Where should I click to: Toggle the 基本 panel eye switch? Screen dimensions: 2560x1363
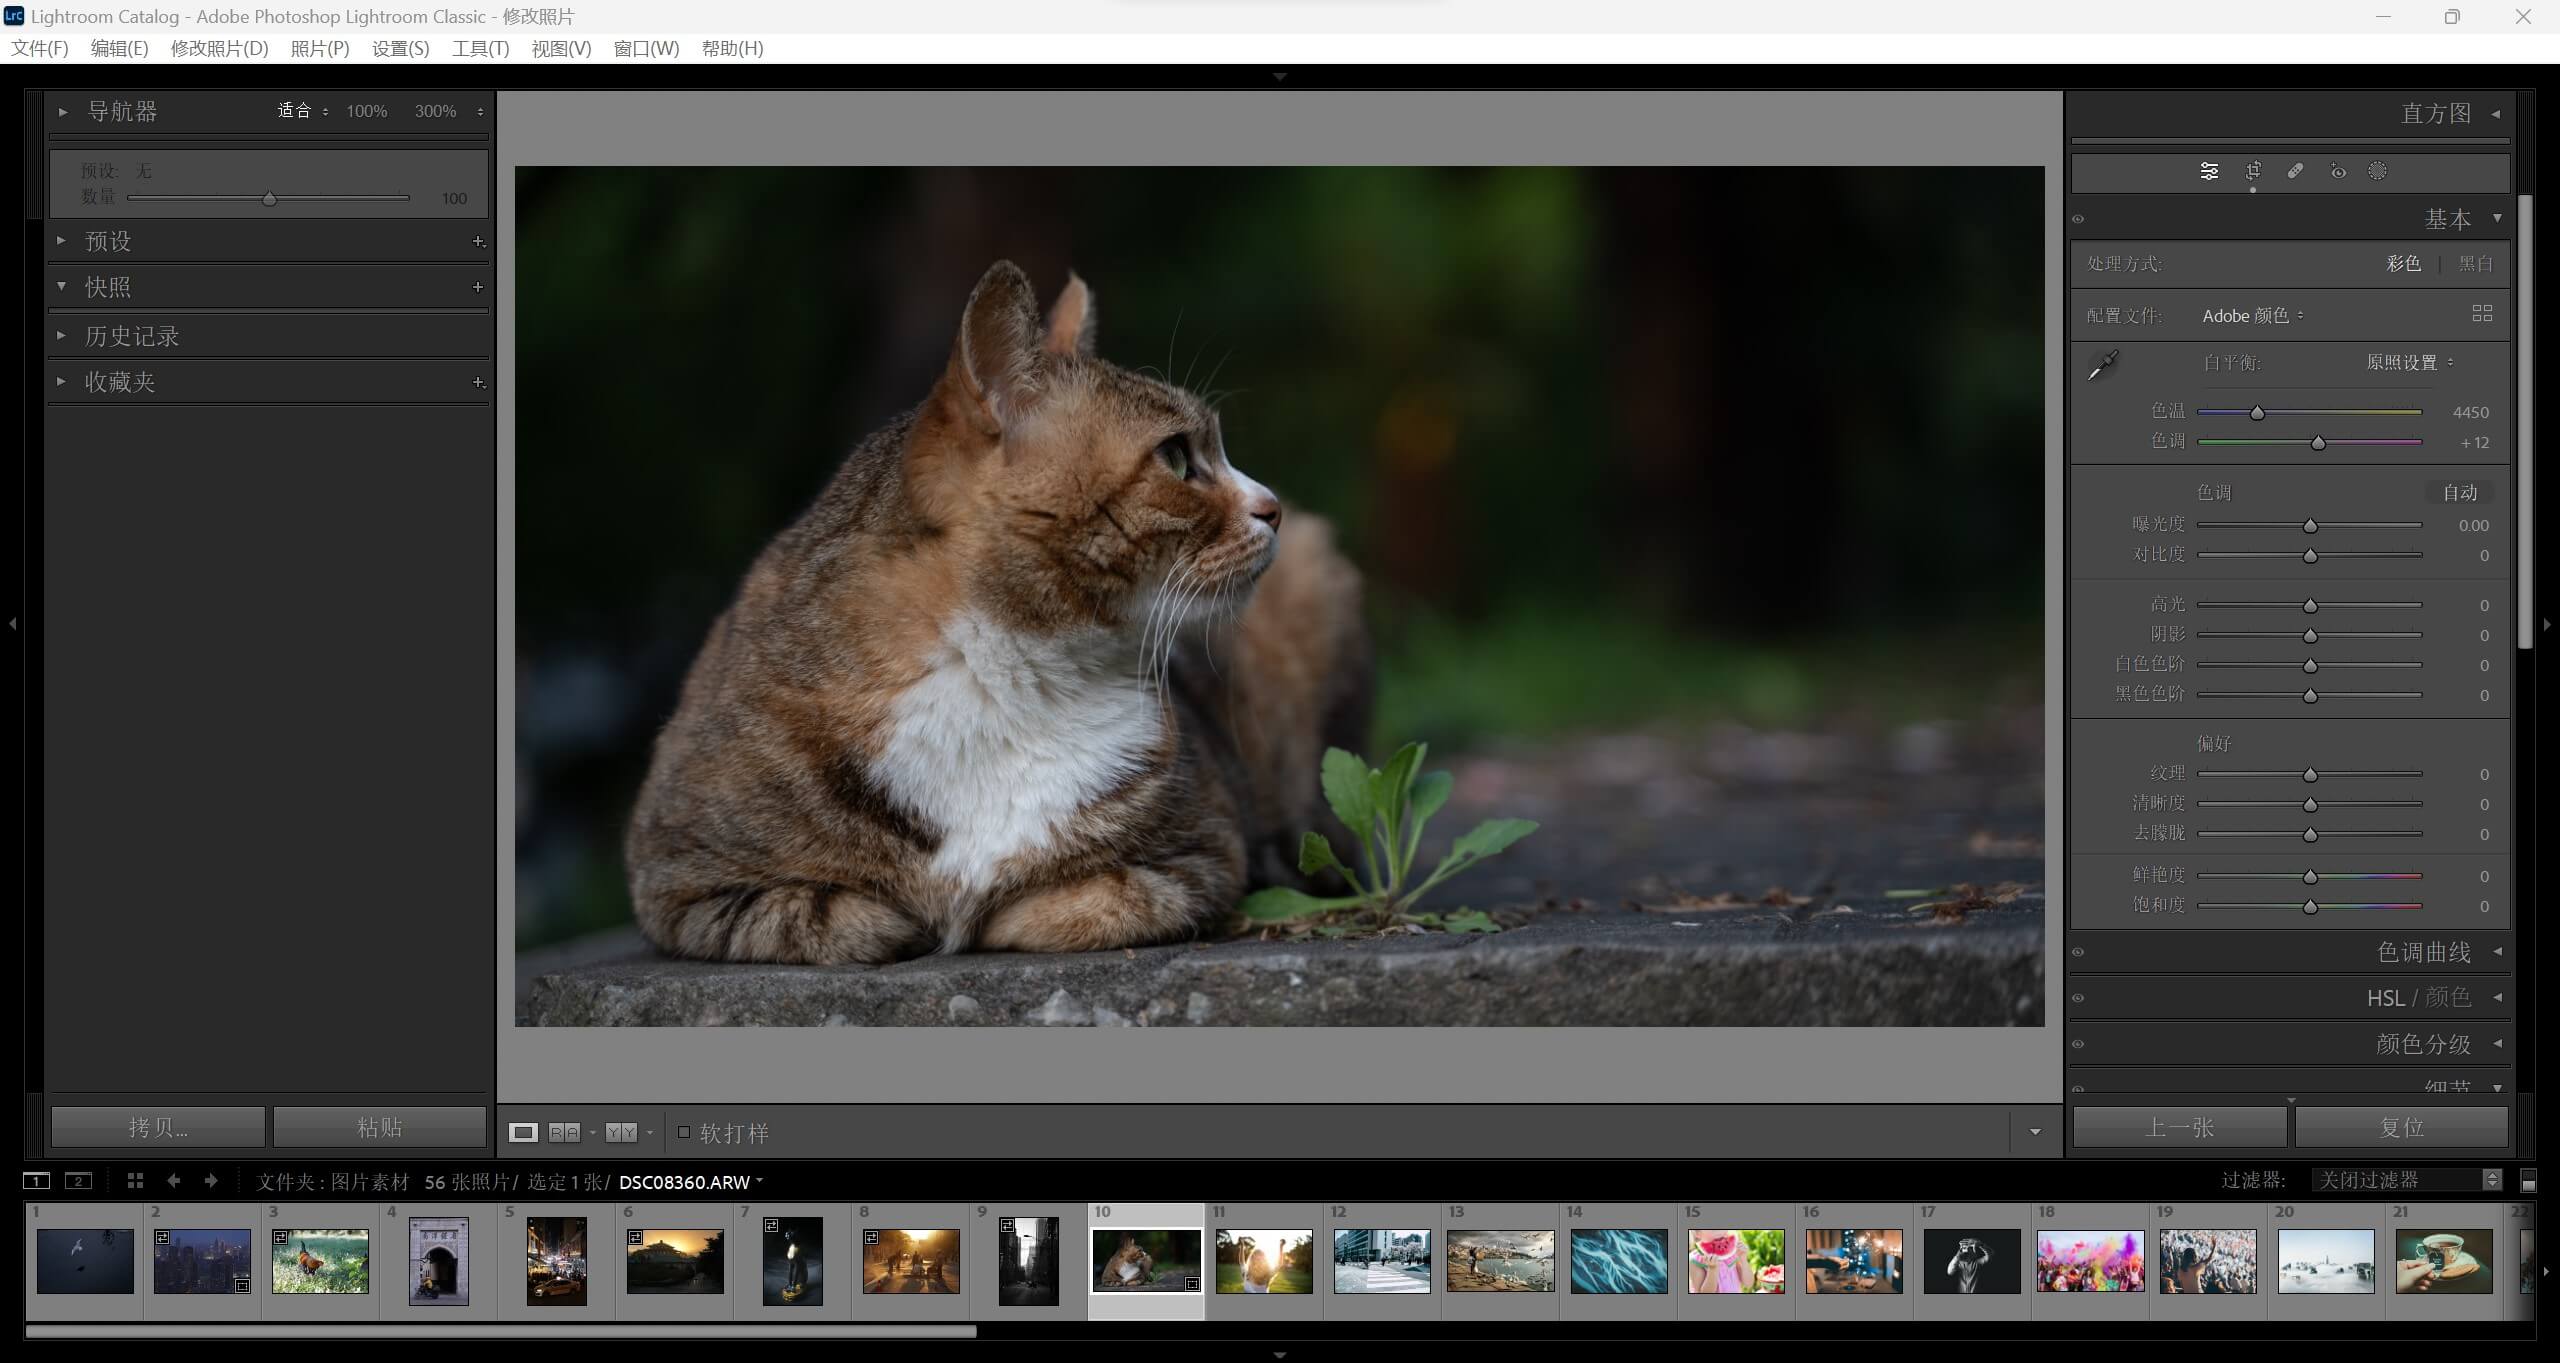point(2078,219)
